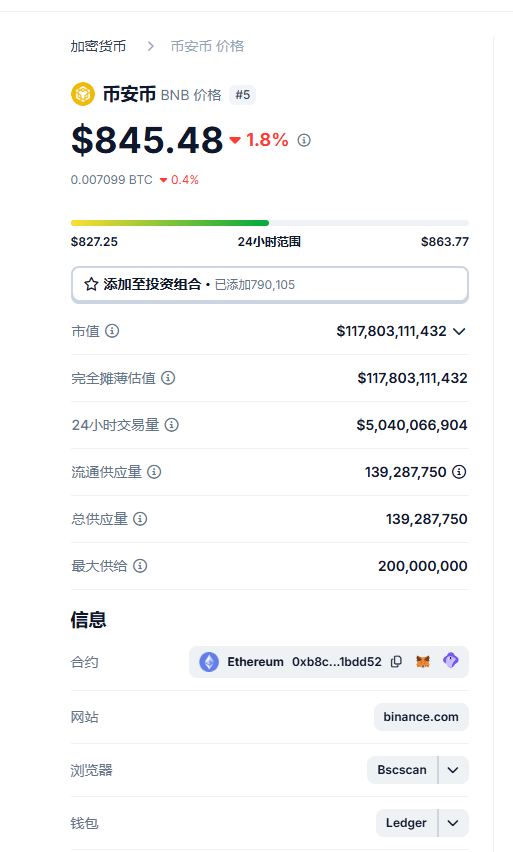This screenshot has width=513, height=852.
Task: Click info icon beside 完全摊薄估值
Action: (x=168, y=378)
